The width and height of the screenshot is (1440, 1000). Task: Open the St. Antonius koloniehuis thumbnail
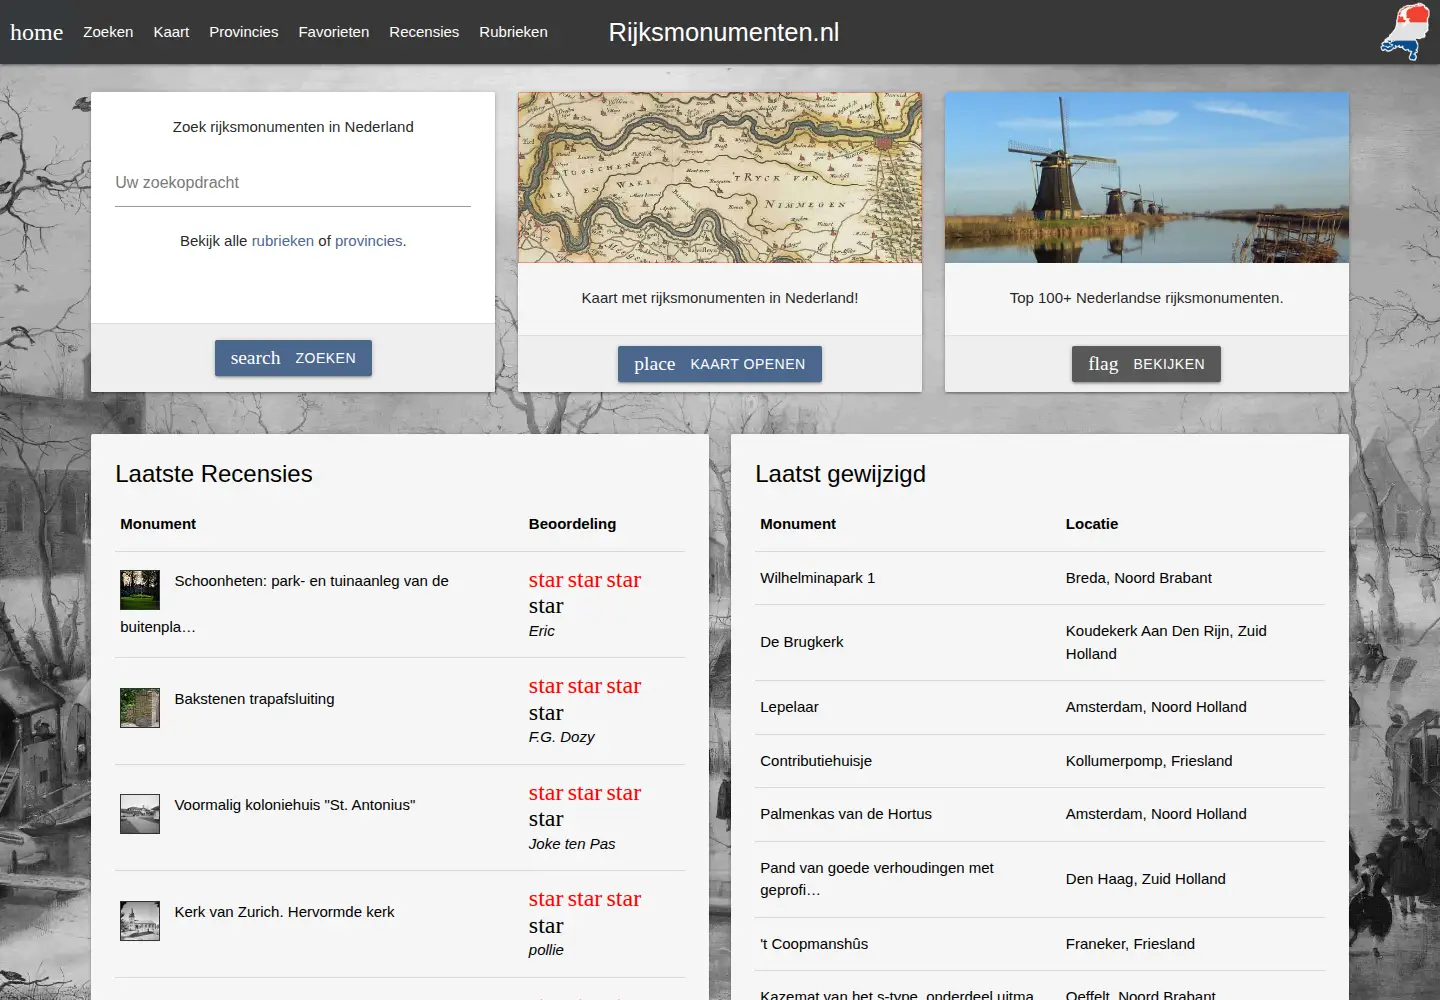coord(140,814)
